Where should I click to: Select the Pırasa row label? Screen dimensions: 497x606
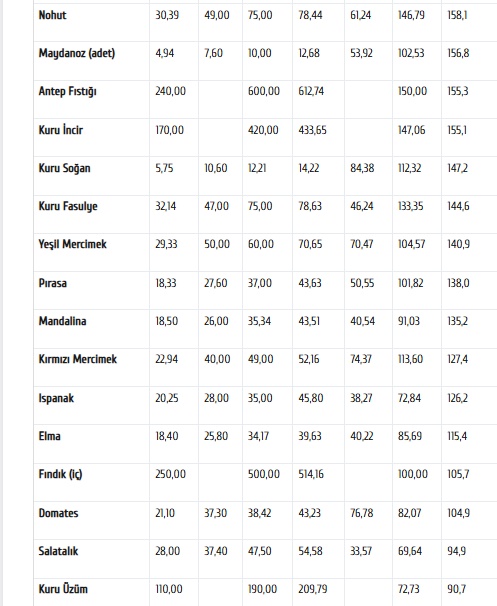(x=53, y=283)
